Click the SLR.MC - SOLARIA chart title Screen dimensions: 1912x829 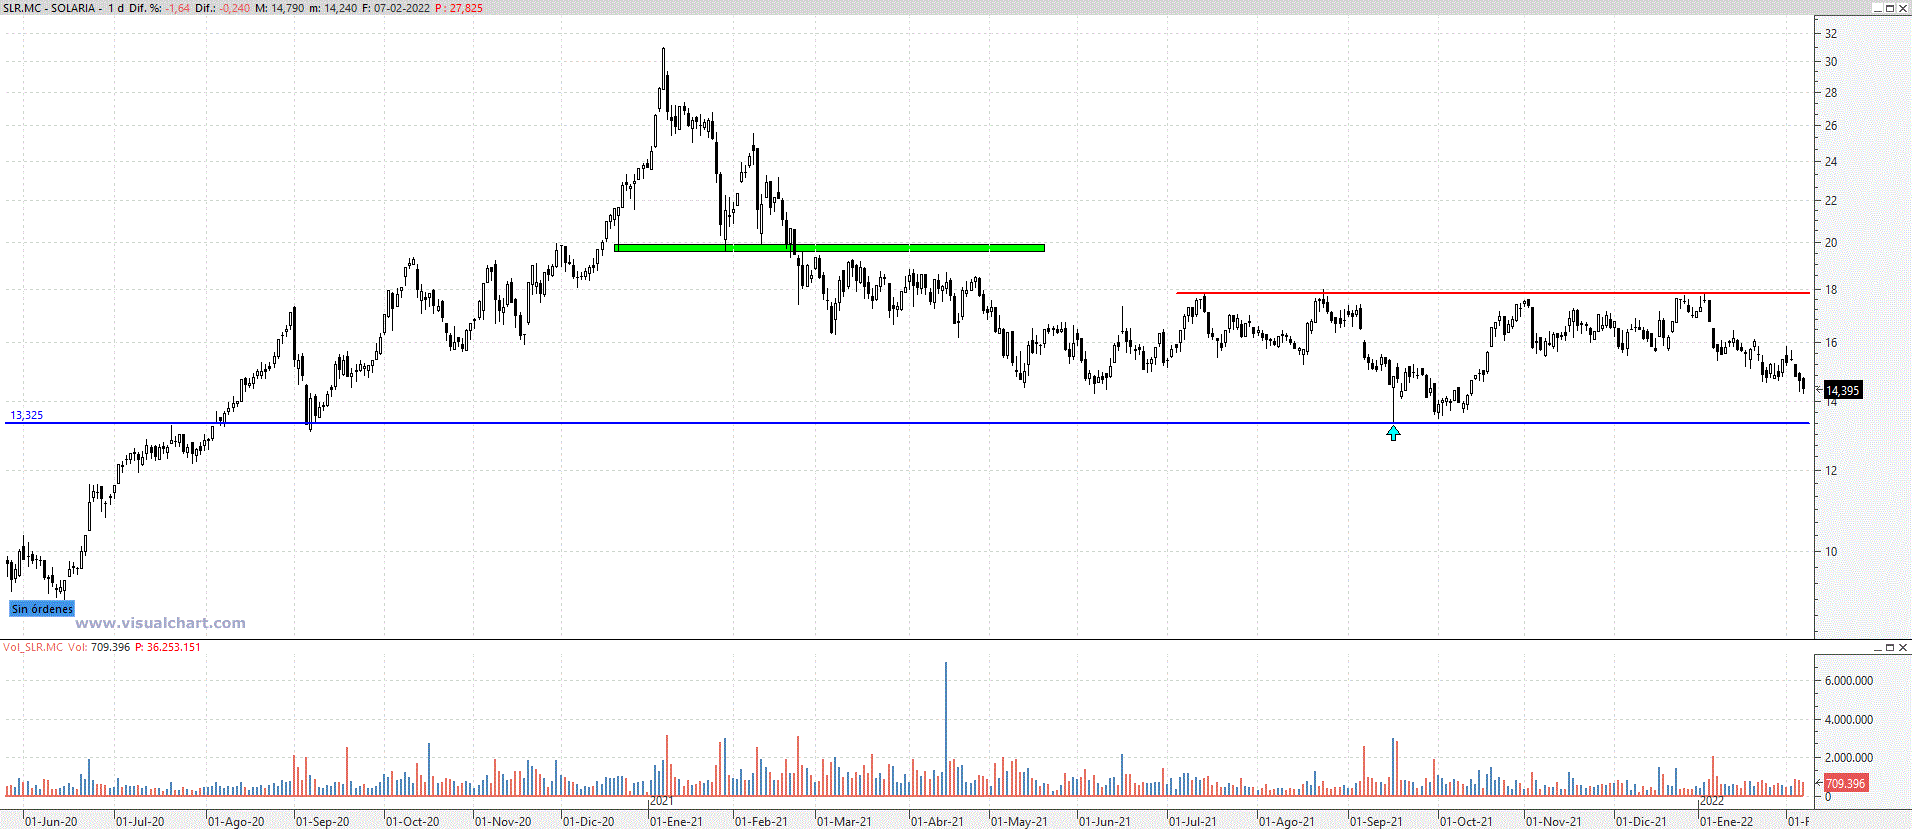pos(50,8)
